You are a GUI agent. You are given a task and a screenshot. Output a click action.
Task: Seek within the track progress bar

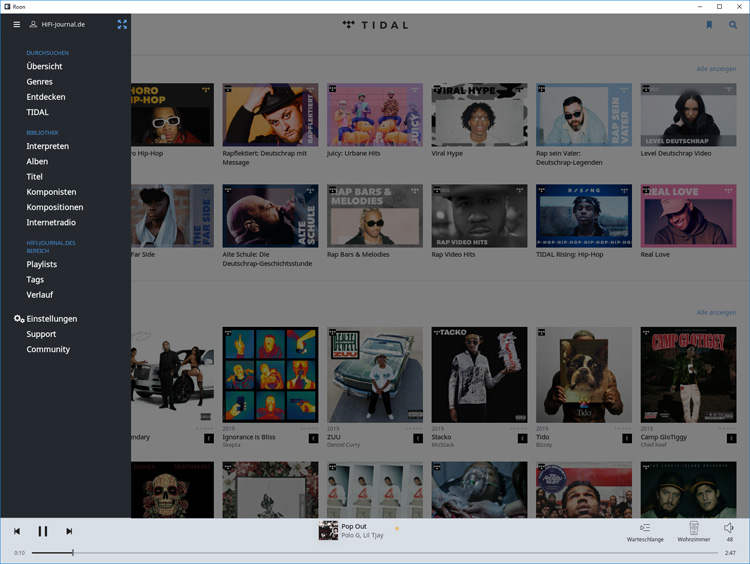point(375,553)
